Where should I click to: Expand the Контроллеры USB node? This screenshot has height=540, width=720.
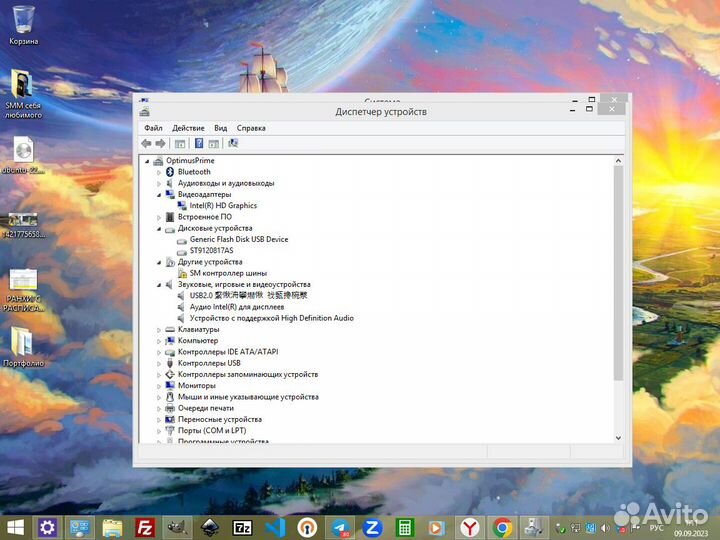tap(158, 363)
